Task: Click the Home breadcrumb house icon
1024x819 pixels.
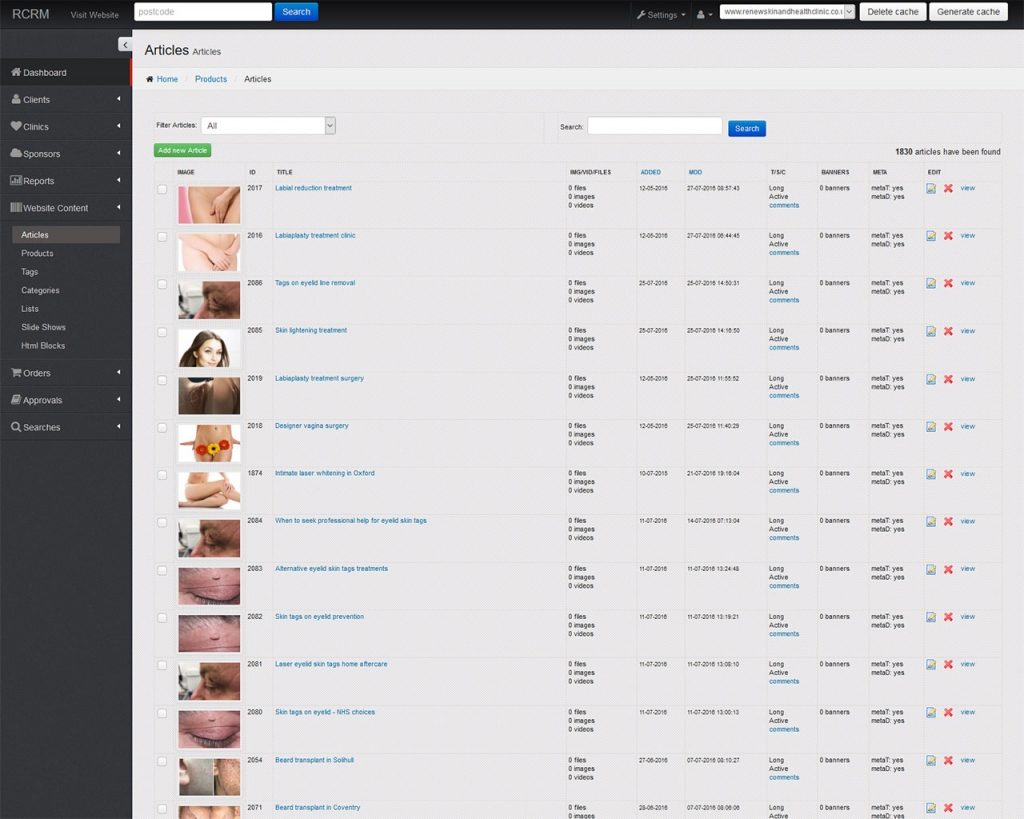Action: coord(150,79)
